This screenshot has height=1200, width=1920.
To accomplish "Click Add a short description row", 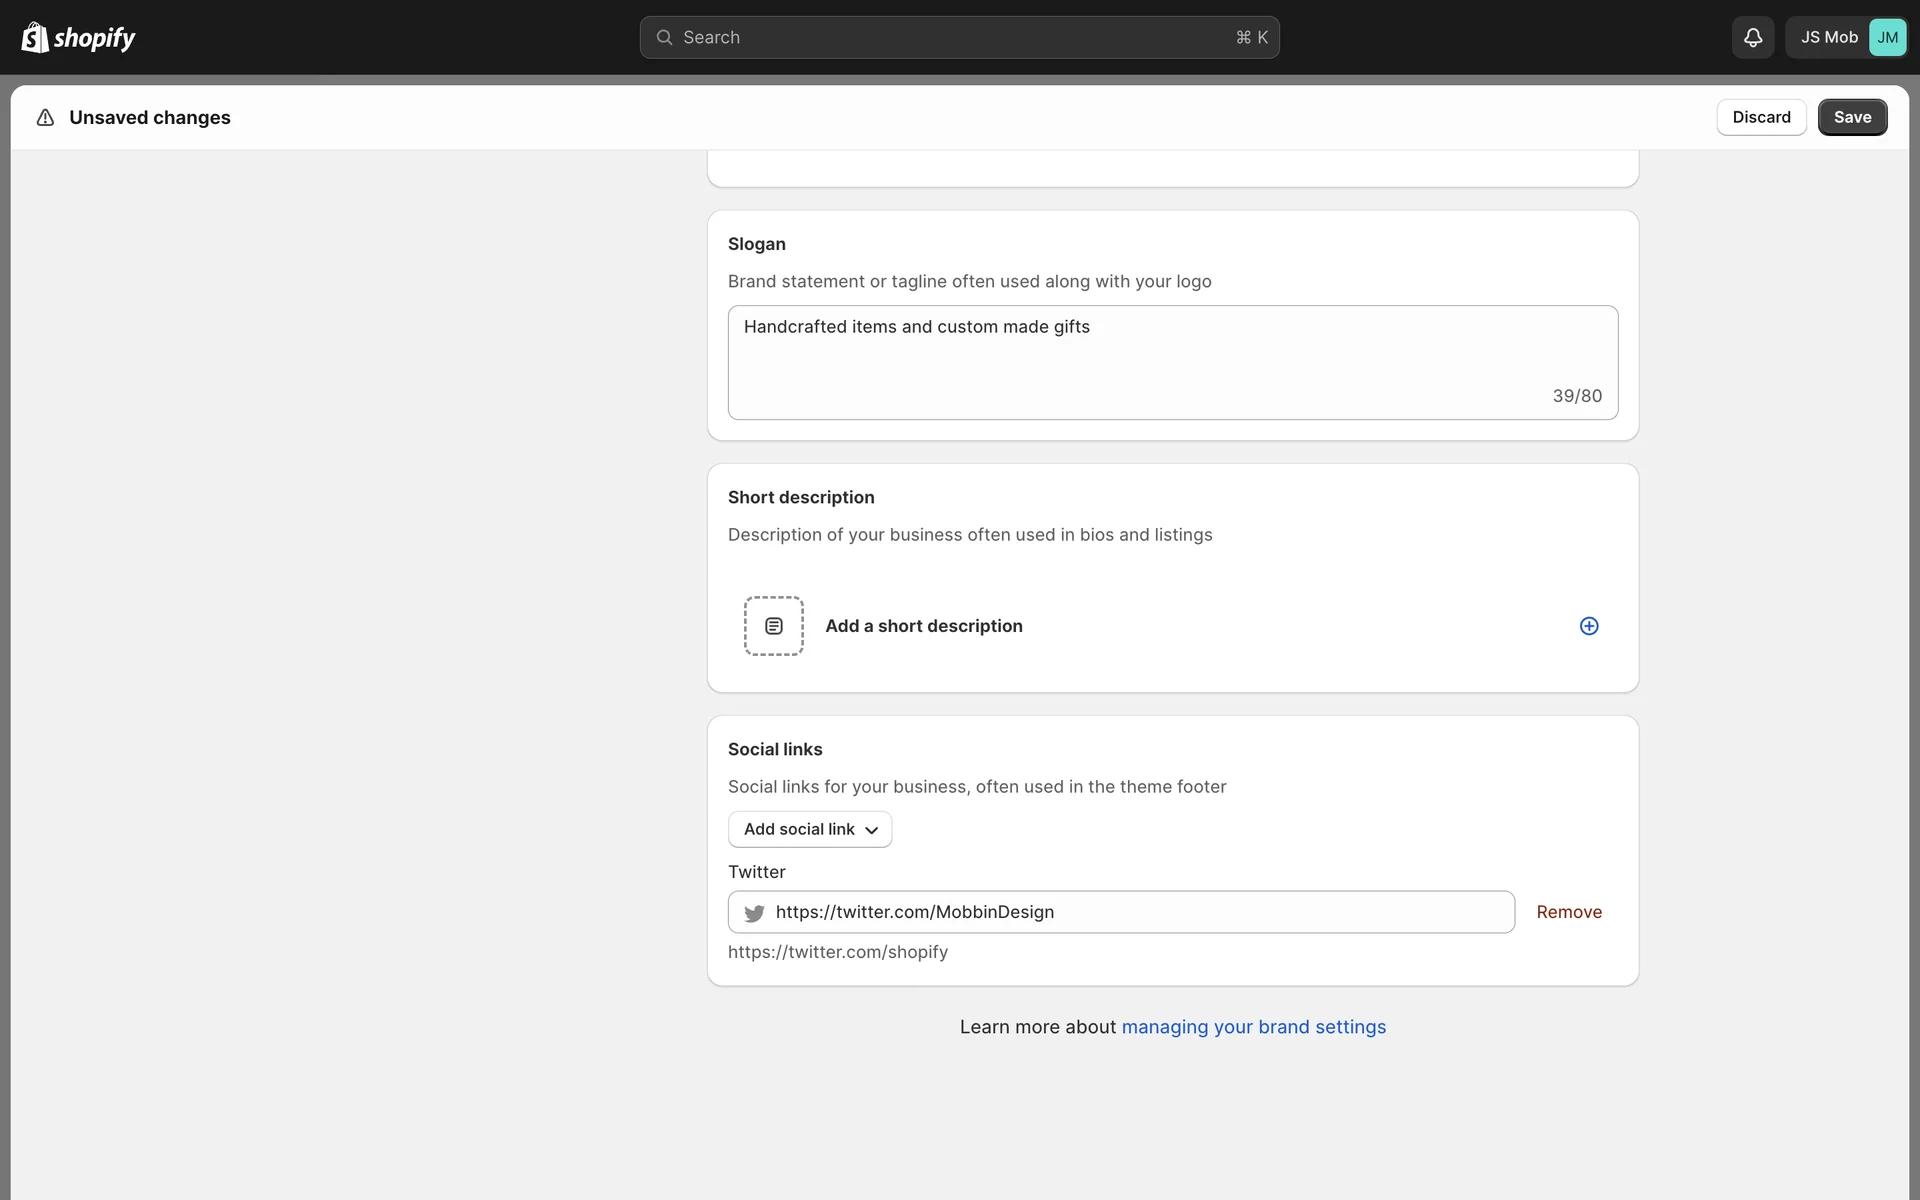I will click(x=923, y=626).
